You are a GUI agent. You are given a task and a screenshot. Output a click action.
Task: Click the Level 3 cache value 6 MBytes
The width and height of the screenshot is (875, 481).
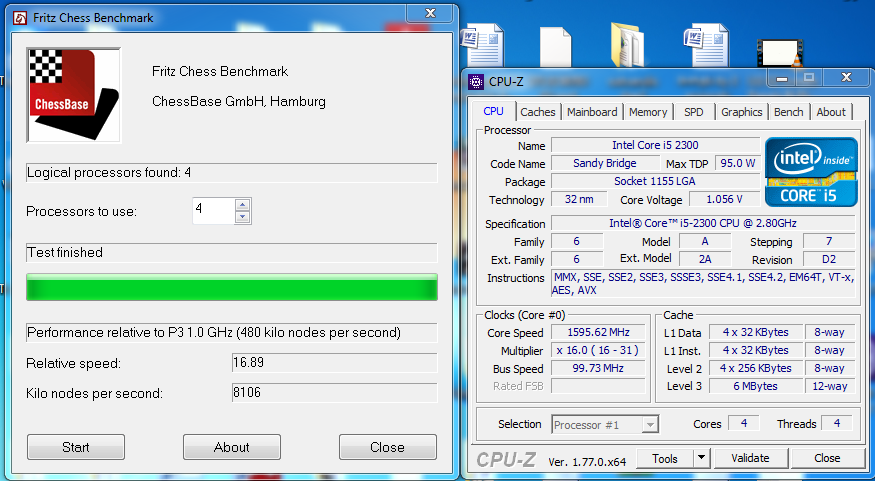[756, 386]
